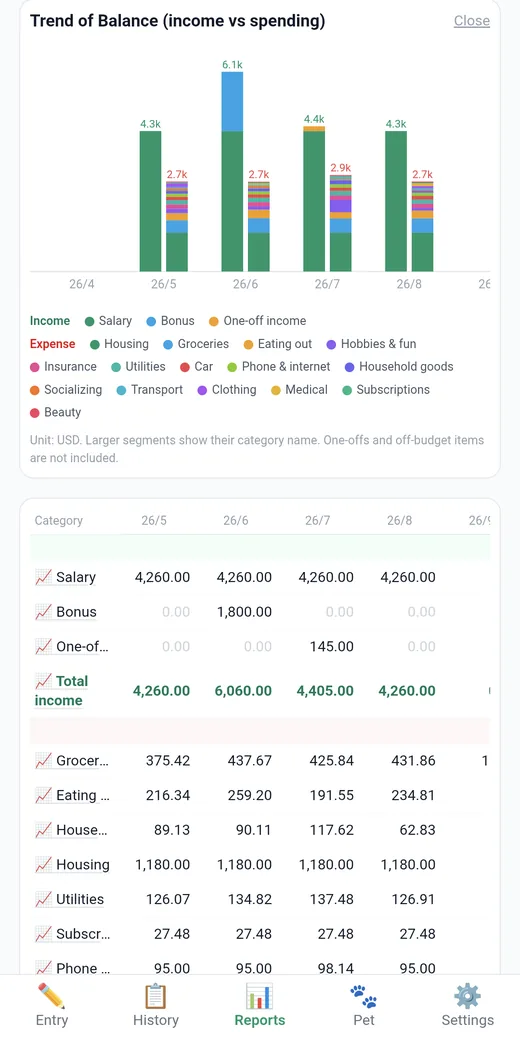Toggle Subscriptions legend item
Viewport: 520px width, 1044px height.
click(386, 390)
